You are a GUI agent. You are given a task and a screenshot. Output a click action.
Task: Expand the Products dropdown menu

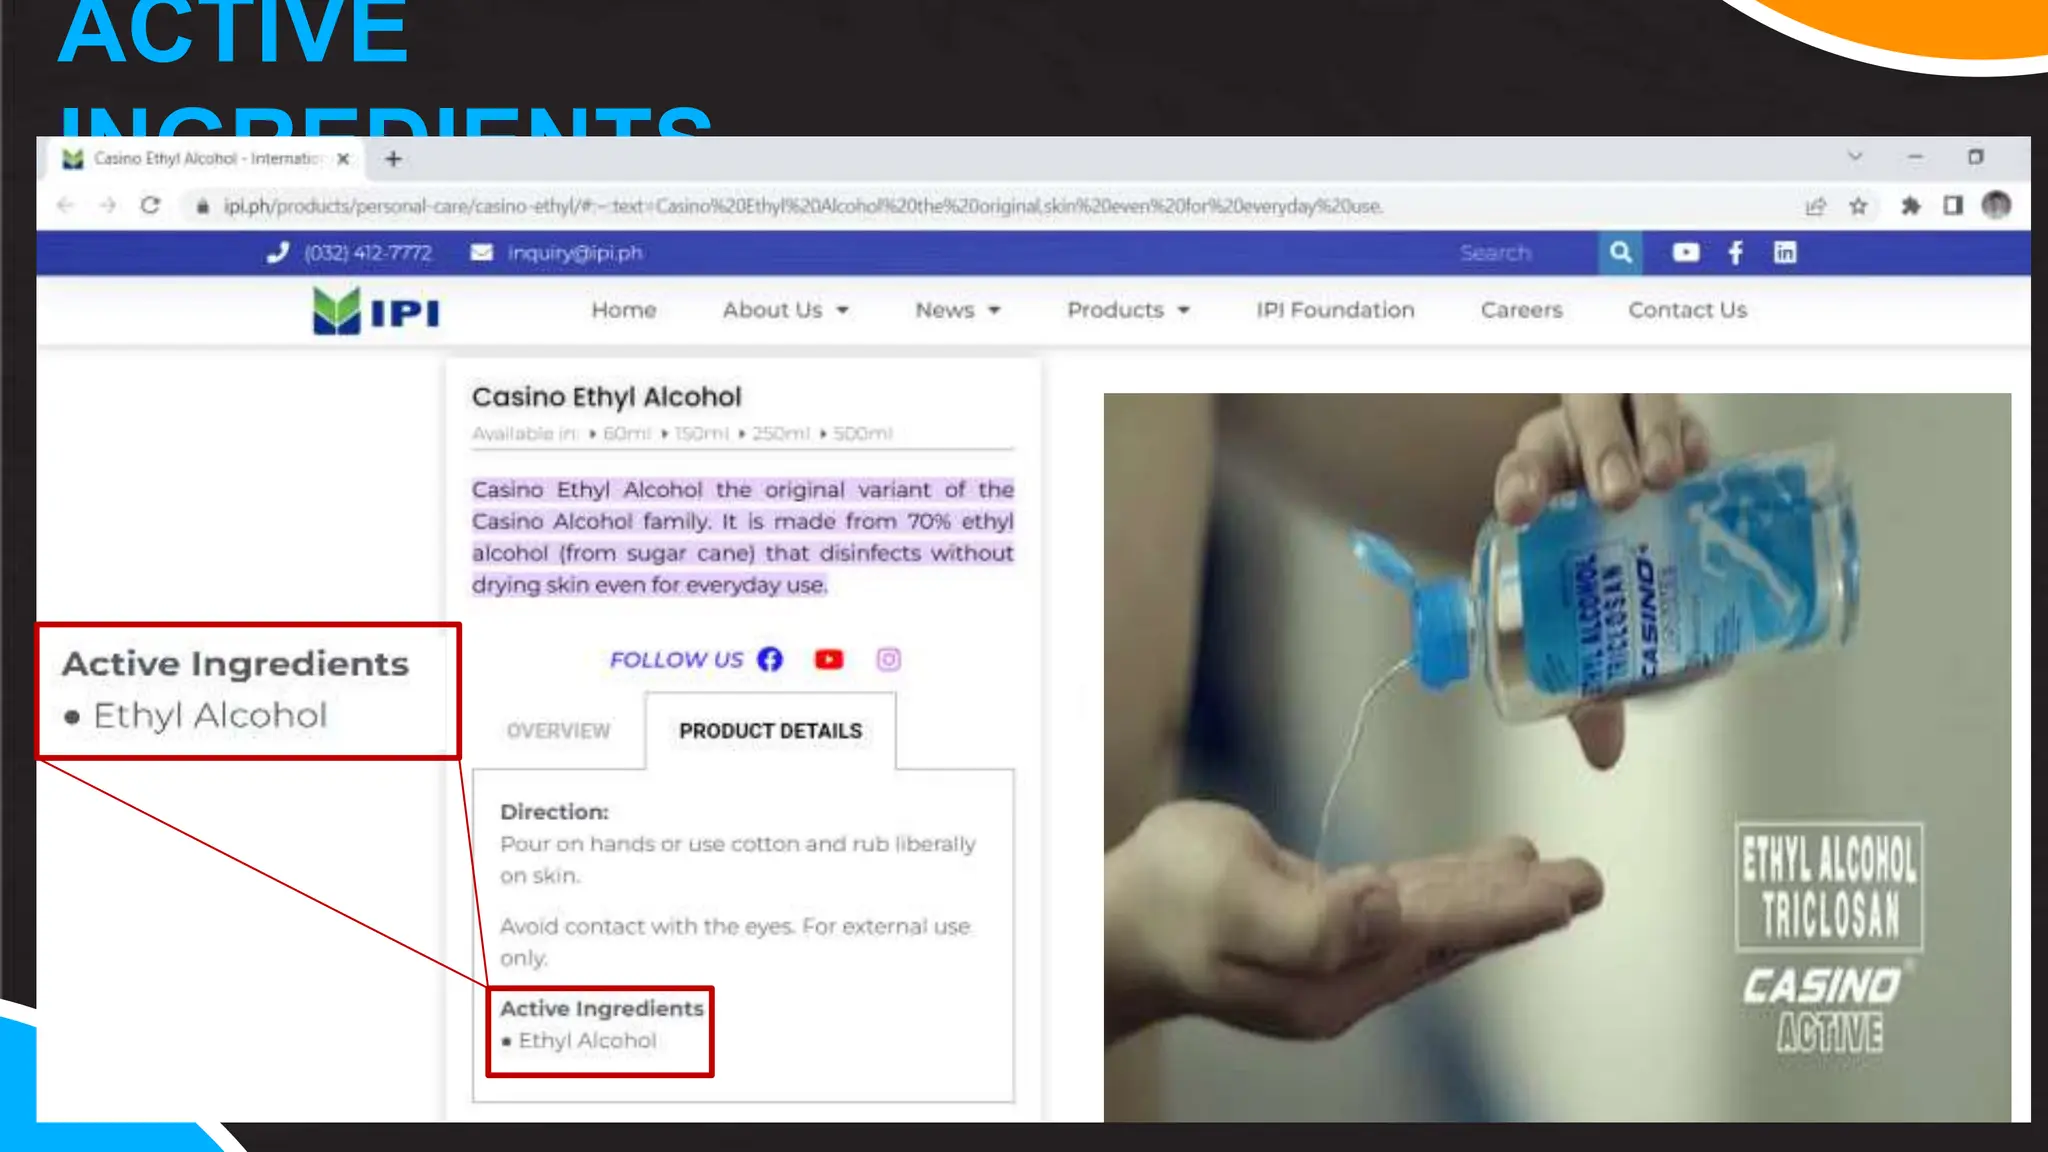(x=1128, y=310)
